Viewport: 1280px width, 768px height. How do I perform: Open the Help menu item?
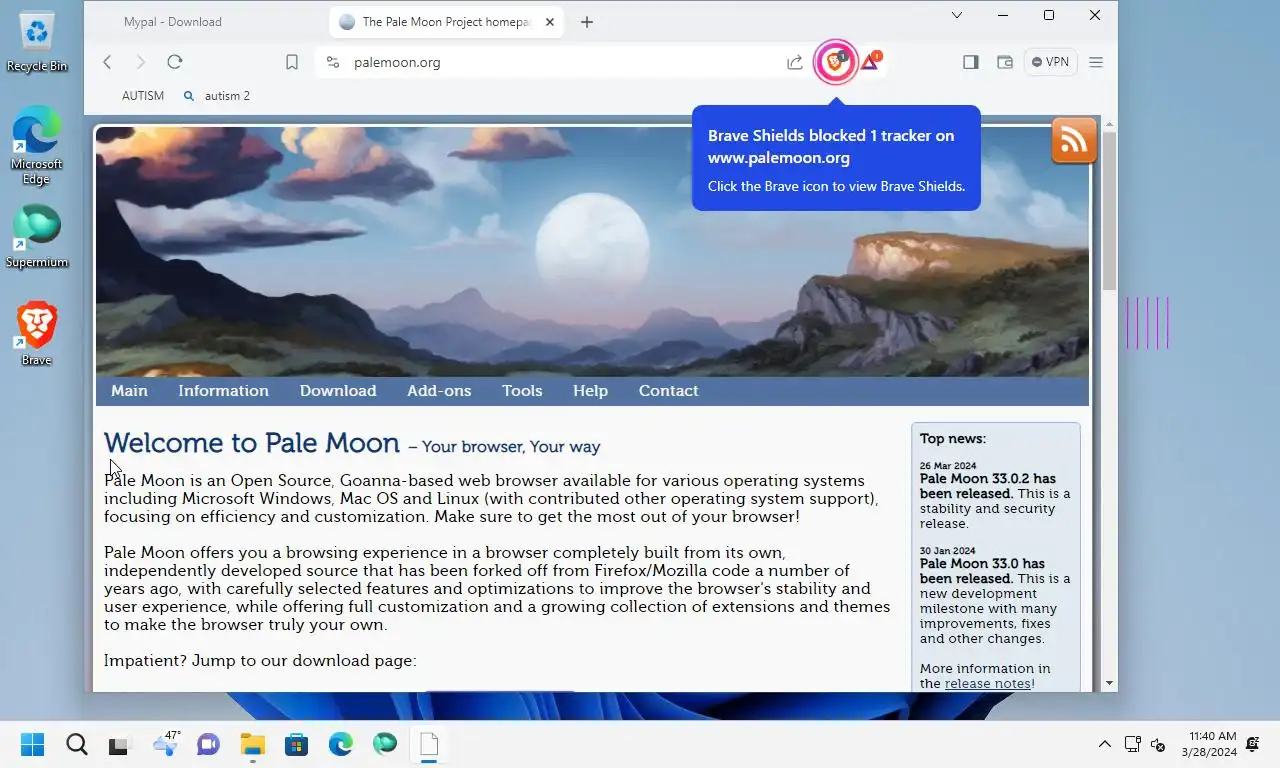coord(590,391)
